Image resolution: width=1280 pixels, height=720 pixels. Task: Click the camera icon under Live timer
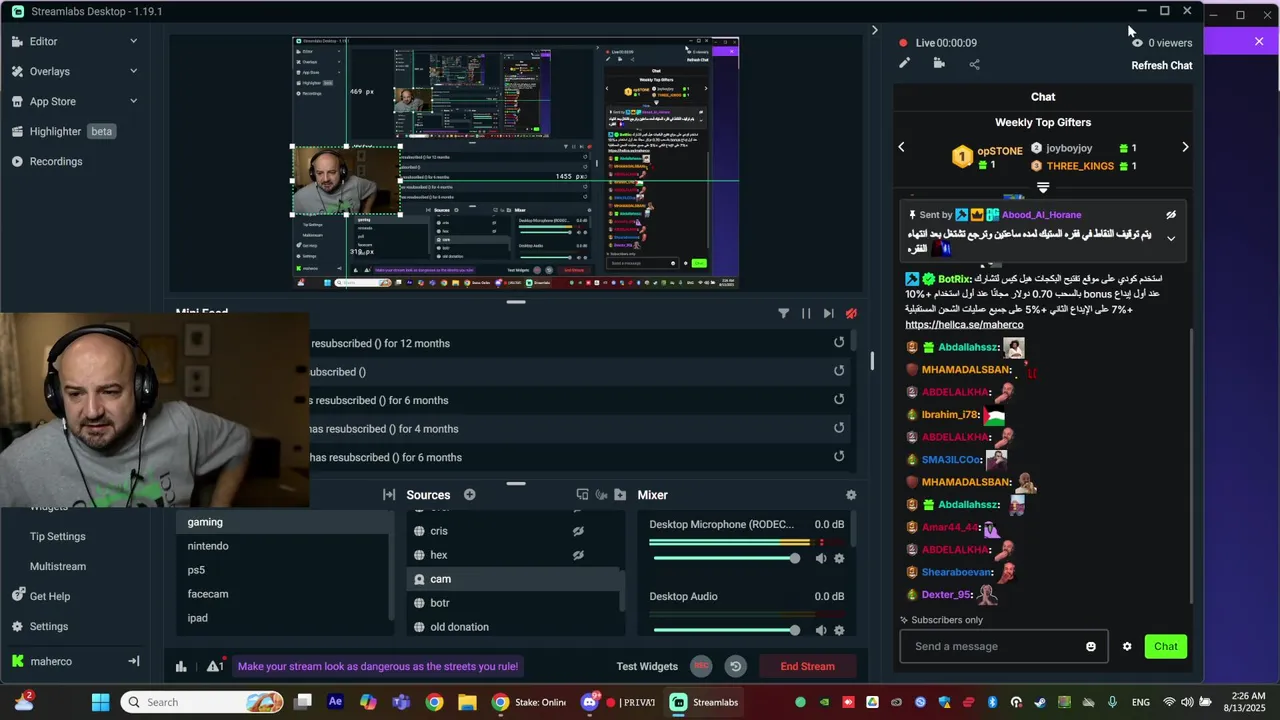tap(939, 63)
